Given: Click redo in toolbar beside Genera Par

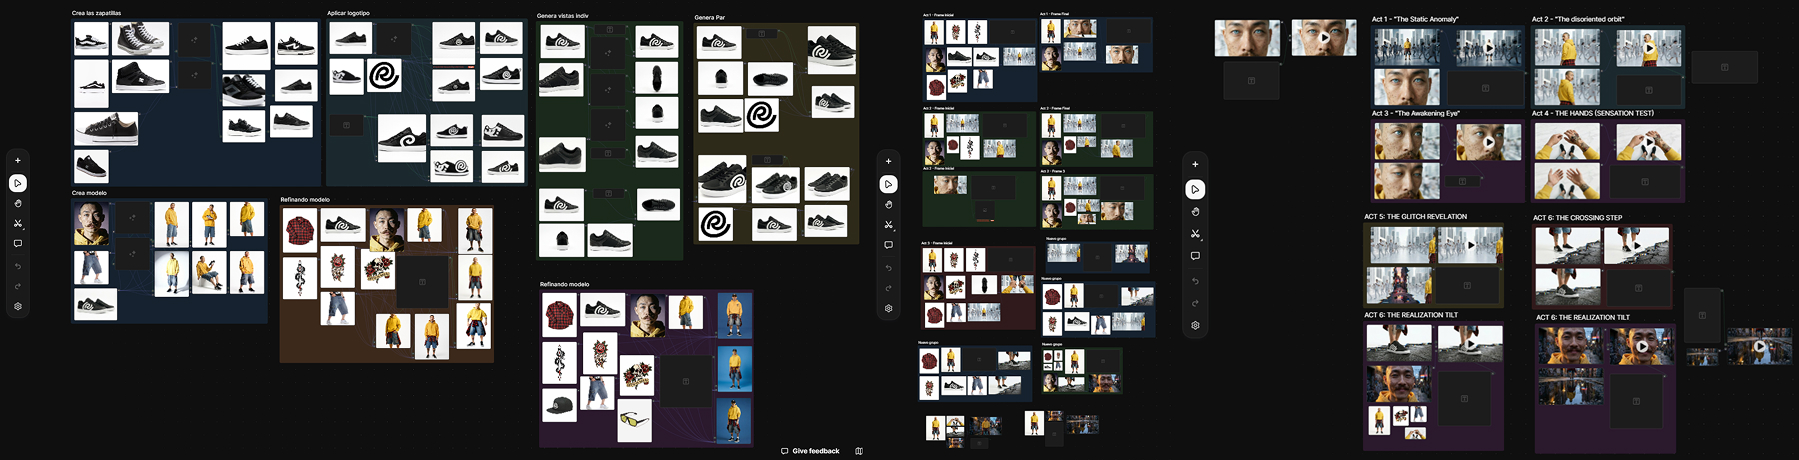Looking at the screenshot, I should tap(888, 288).
